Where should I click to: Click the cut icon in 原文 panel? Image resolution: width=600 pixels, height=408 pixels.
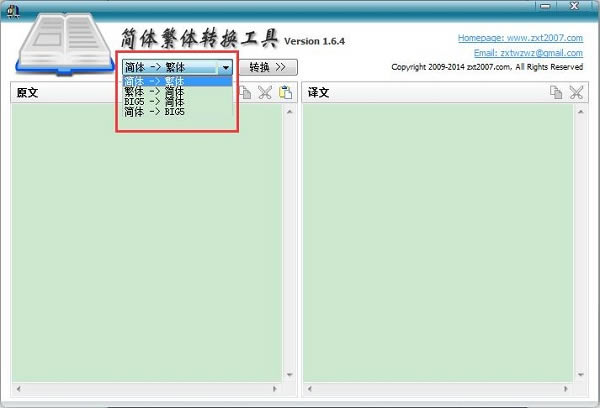[x=265, y=93]
